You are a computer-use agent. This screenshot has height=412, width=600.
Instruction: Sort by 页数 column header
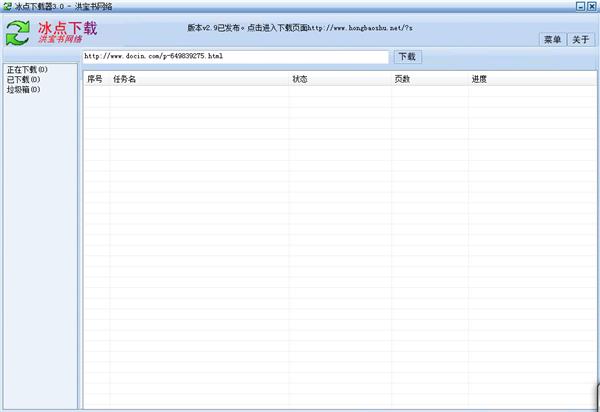pyautogui.click(x=430, y=79)
